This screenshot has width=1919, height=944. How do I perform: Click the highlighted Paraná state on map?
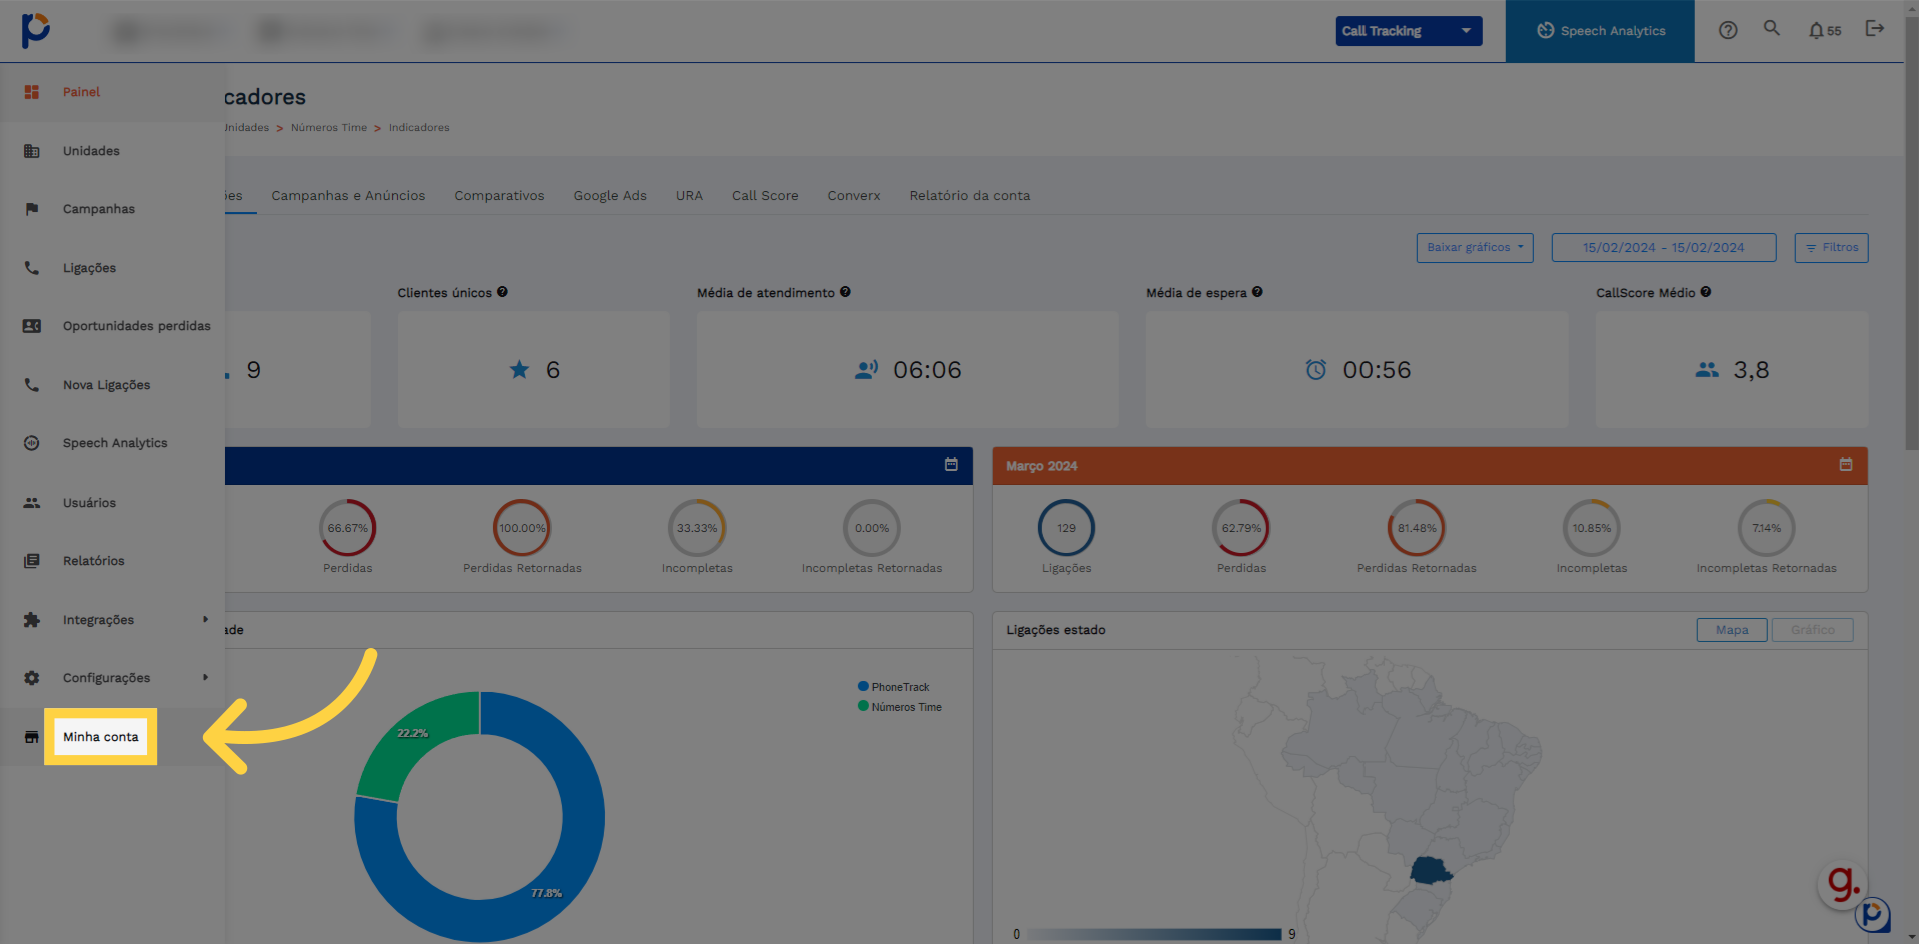tap(1431, 870)
